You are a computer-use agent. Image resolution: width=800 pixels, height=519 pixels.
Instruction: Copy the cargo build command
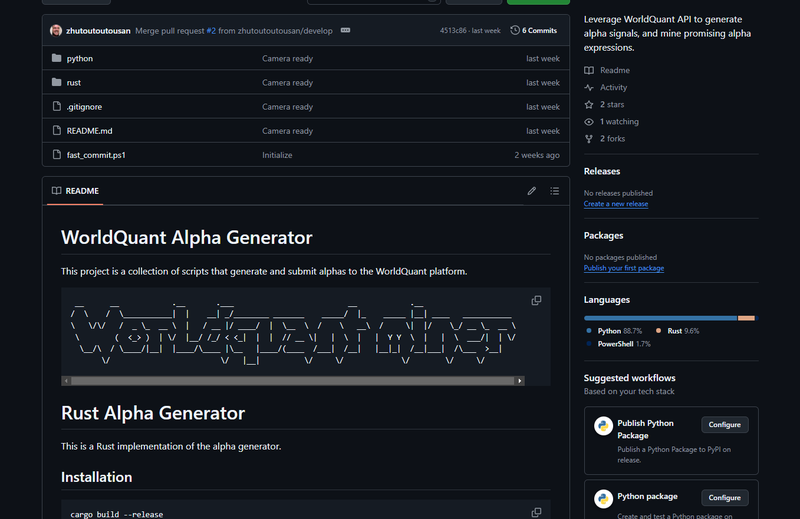(536, 512)
